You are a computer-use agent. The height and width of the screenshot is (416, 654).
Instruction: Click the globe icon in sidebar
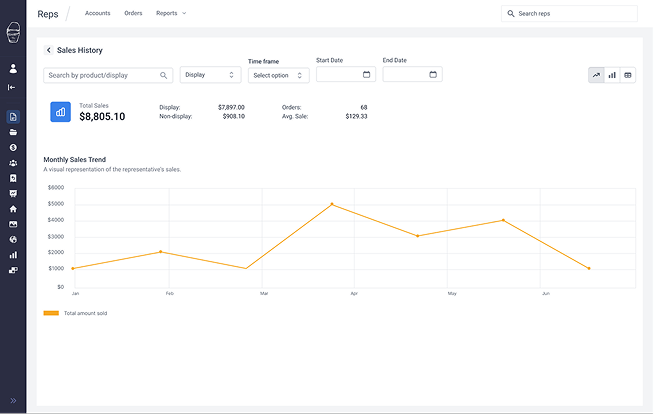point(13,240)
